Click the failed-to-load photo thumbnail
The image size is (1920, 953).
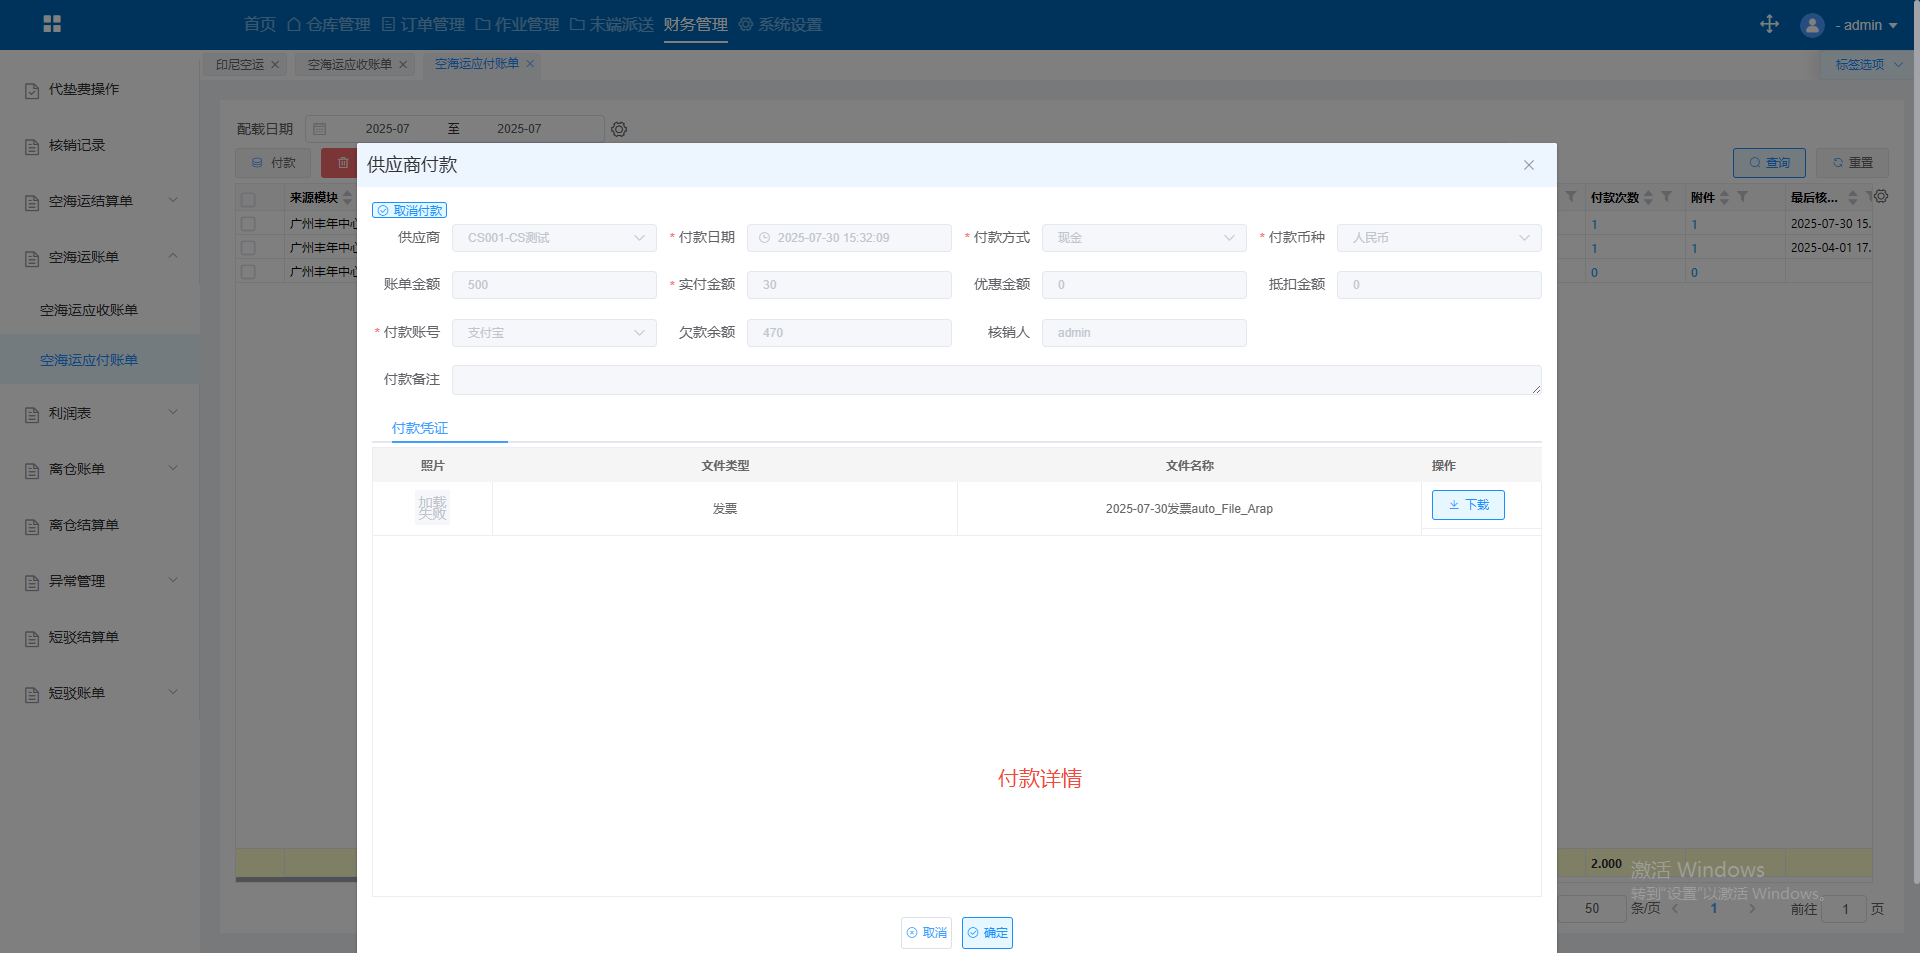(x=432, y=508)
